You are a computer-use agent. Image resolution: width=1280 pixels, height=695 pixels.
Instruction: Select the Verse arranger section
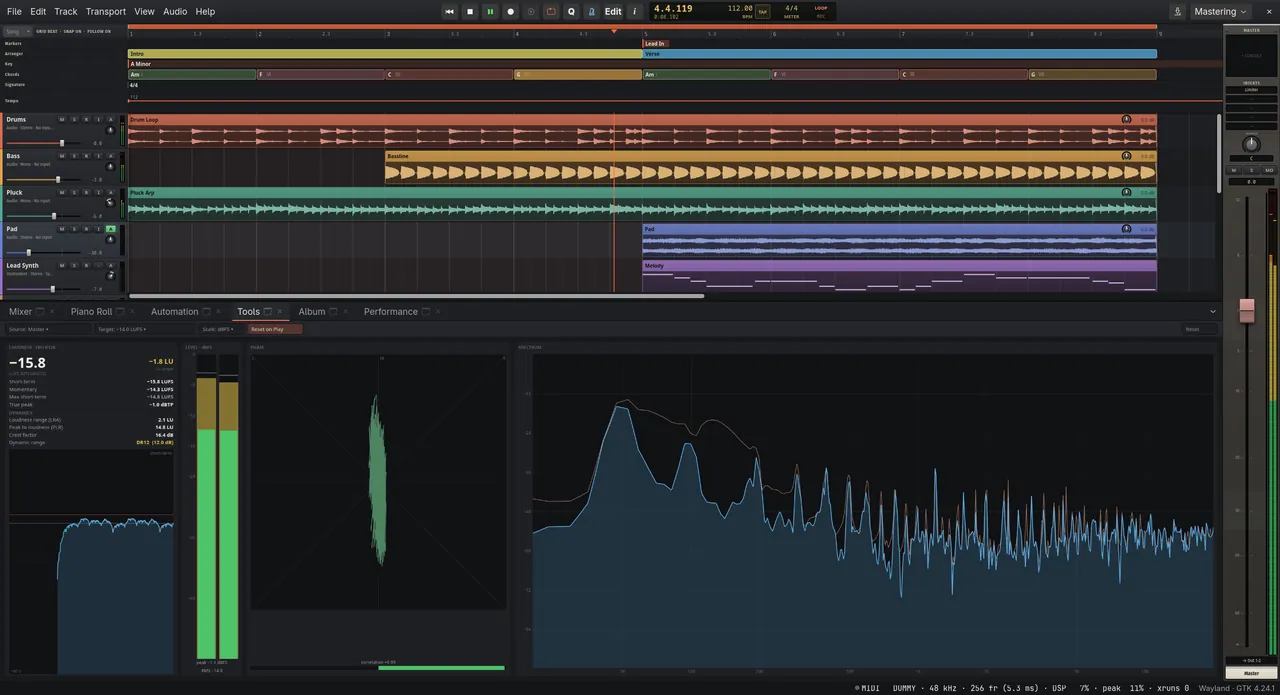[x=899, y=54]
